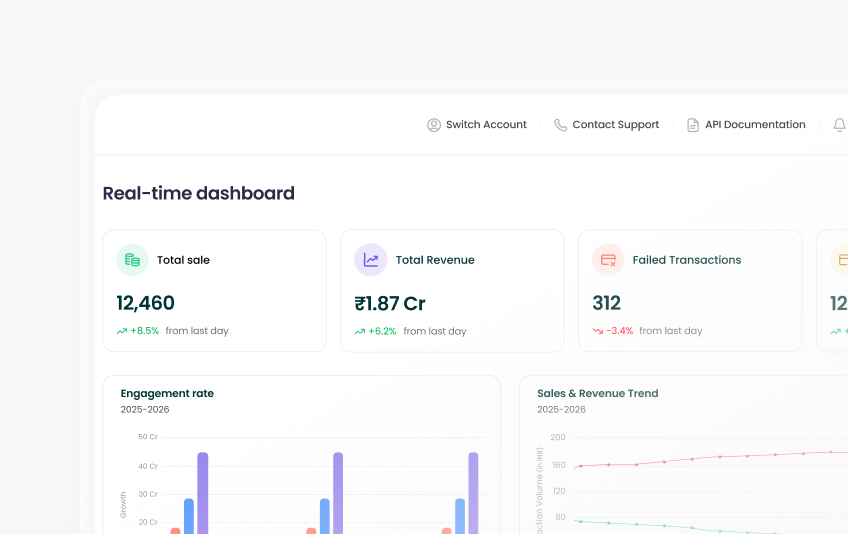Image resolution: width=848 pixels, height=534 pixels.
Task: Click the Real-time dashboard heading
Action: tap(198, 193)
